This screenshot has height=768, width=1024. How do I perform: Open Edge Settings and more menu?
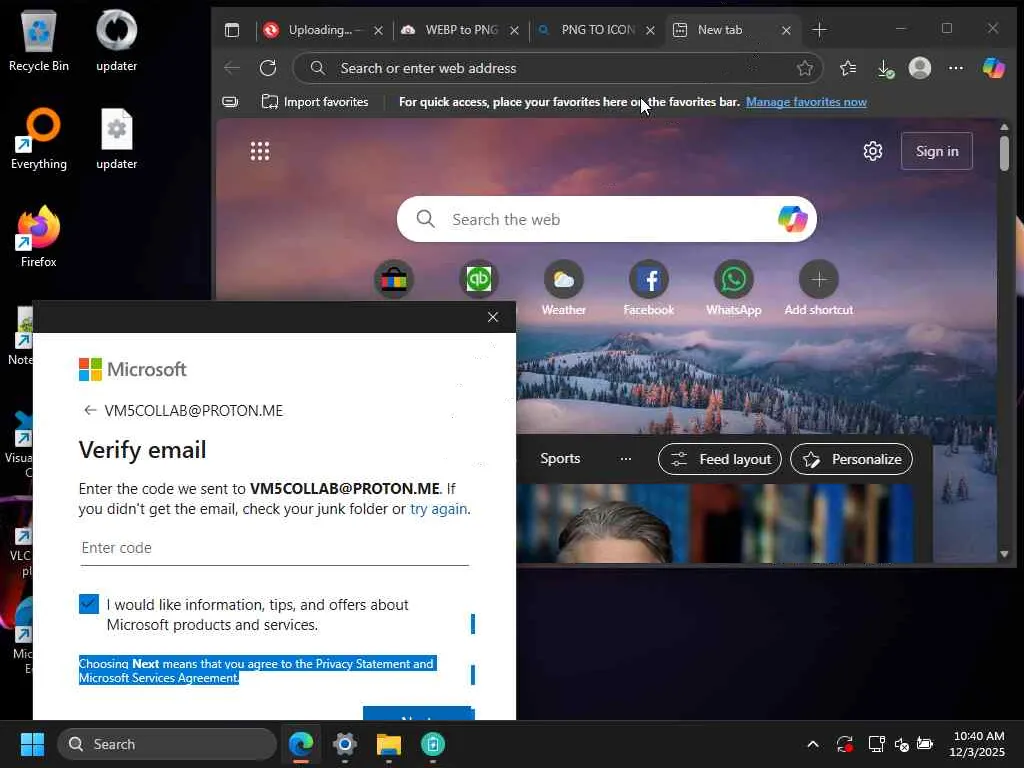pos(955,68)
